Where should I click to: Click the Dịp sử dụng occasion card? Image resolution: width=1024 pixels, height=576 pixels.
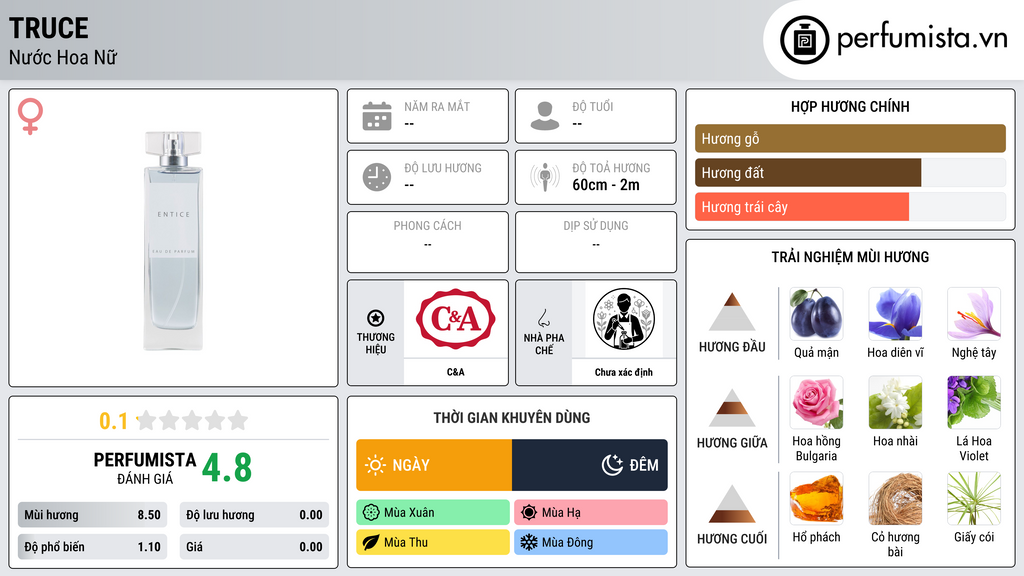point(596,242)
